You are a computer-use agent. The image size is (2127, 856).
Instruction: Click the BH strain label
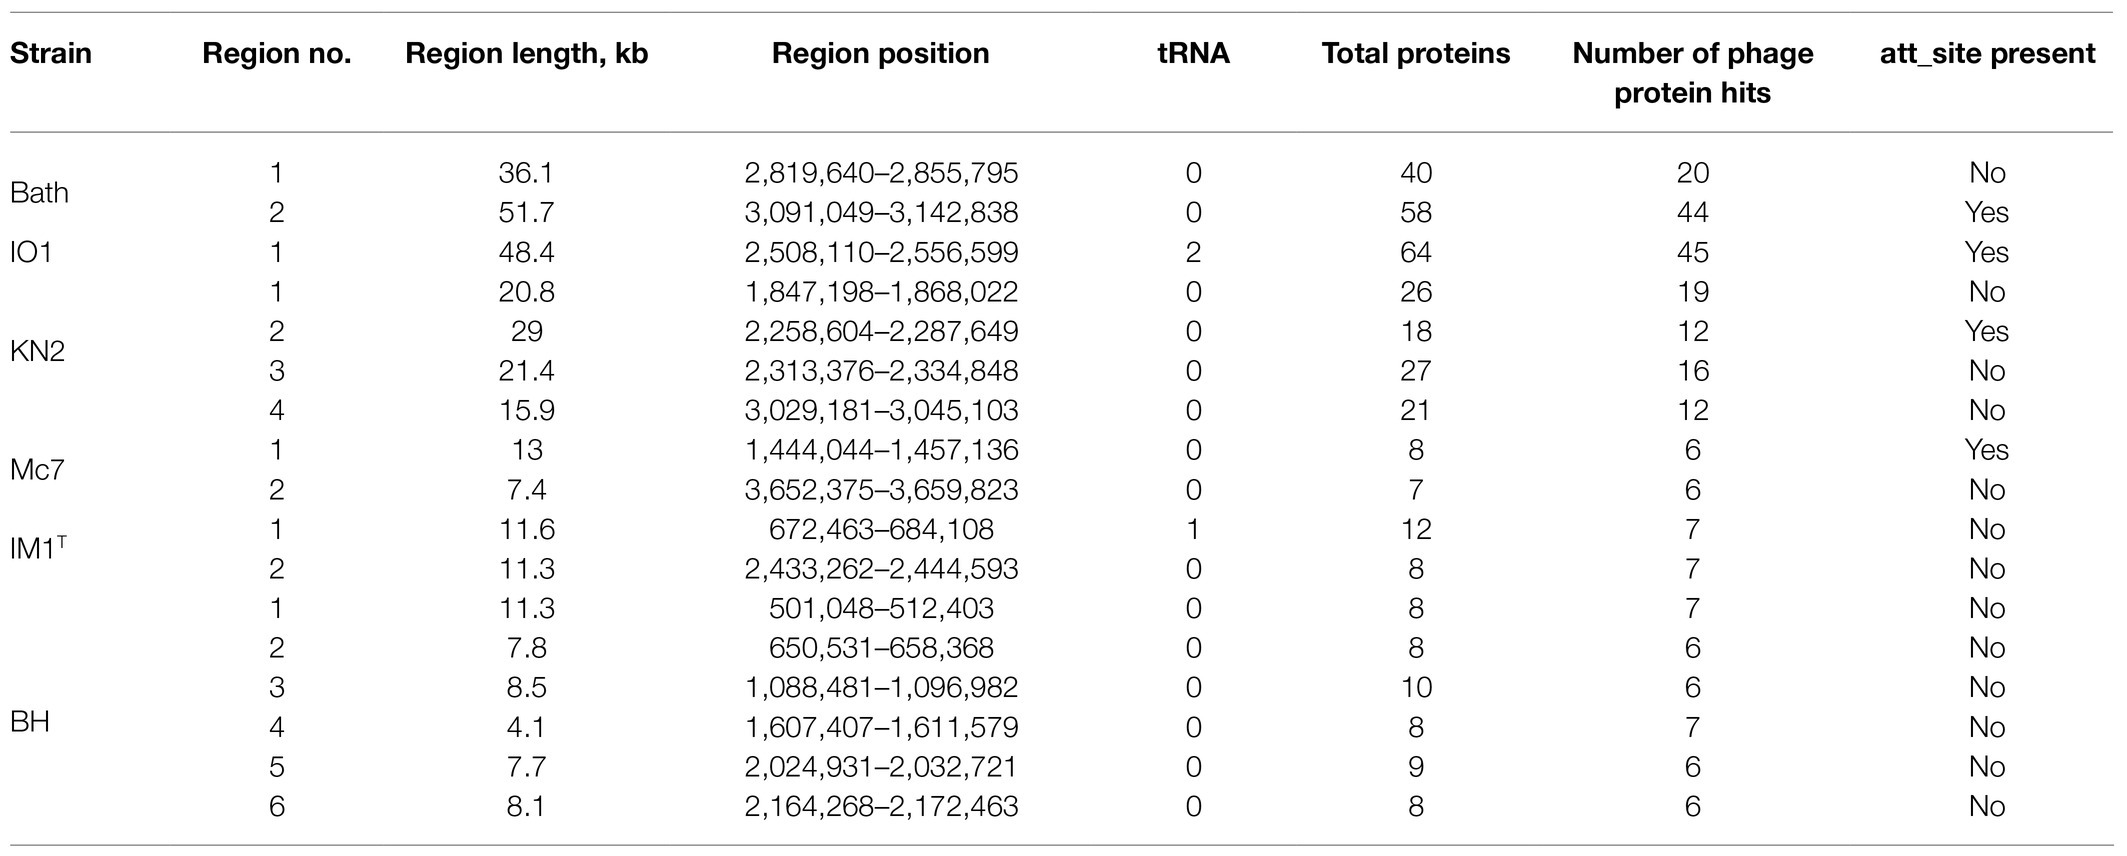[30, 722]
